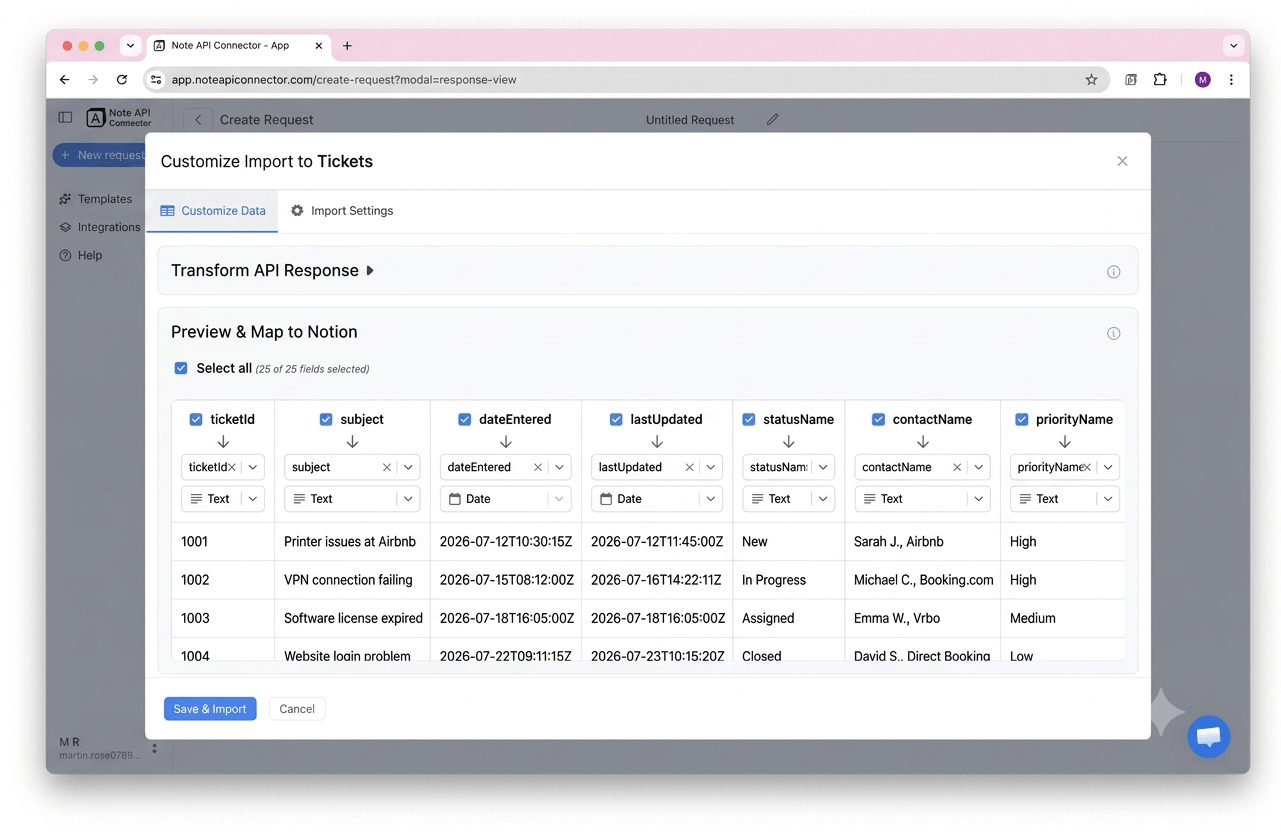
Task: Close the Note API Connector browser tab
Action: [319, 46]
